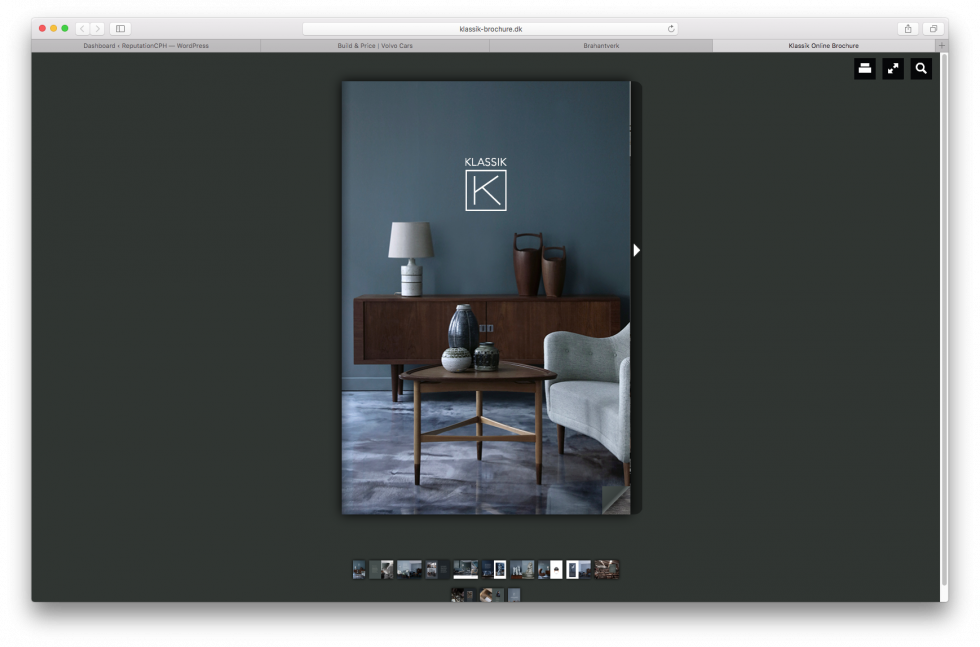Open the Safari share menu
The width and height of the screenshot is (980, 647).
[x=908, y=29]
